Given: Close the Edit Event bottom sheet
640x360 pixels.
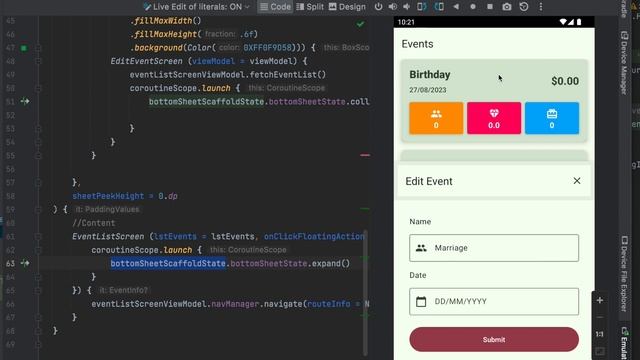Looking at the screenshot, I should [x=577, y=181].
